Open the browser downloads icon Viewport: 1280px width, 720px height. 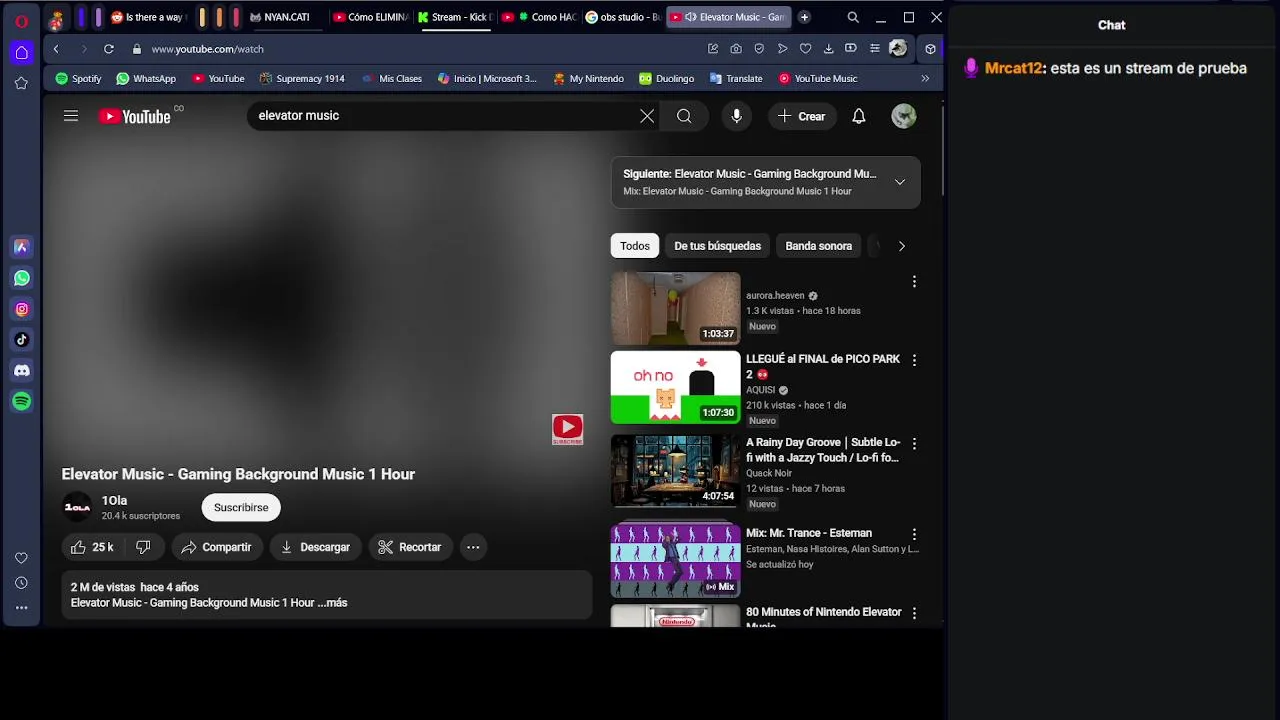tap(828, 48)
